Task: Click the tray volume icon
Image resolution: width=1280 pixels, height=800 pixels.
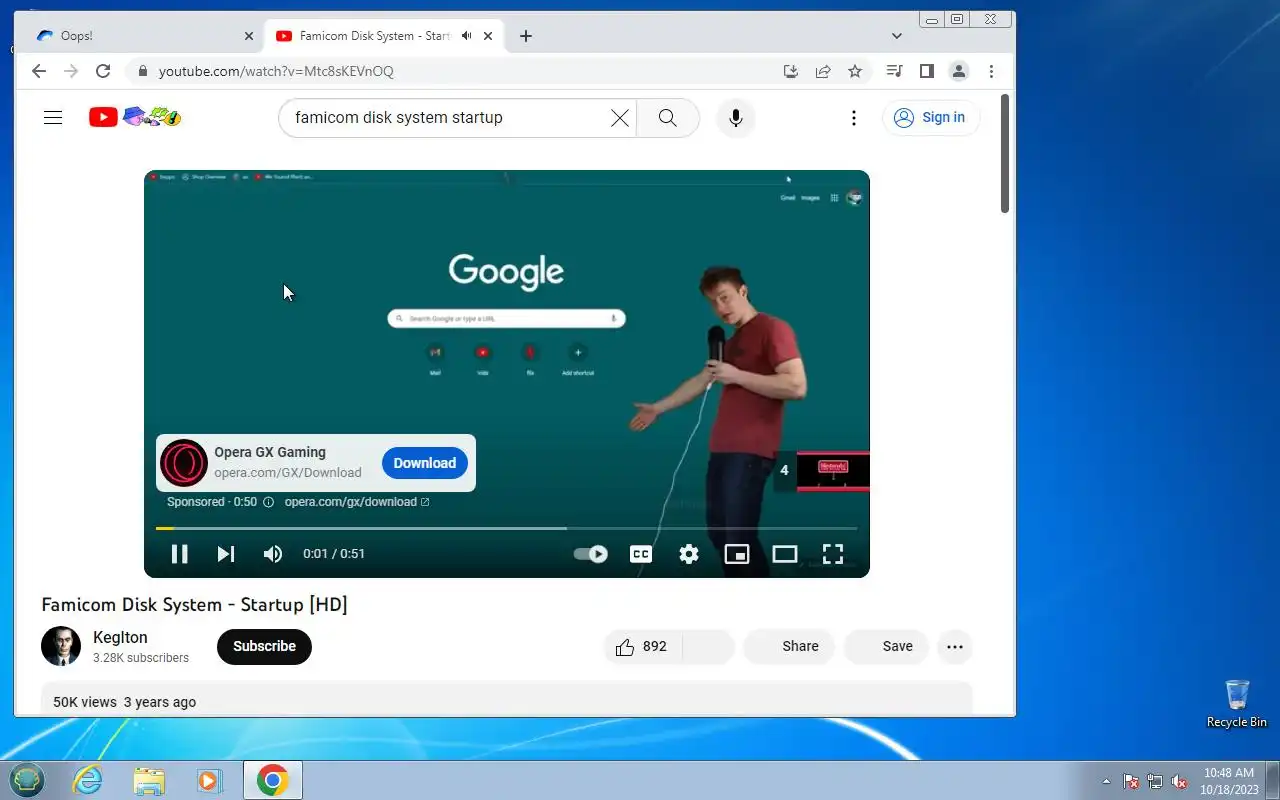Action: pyautogui.click(x=1180, y=781)
